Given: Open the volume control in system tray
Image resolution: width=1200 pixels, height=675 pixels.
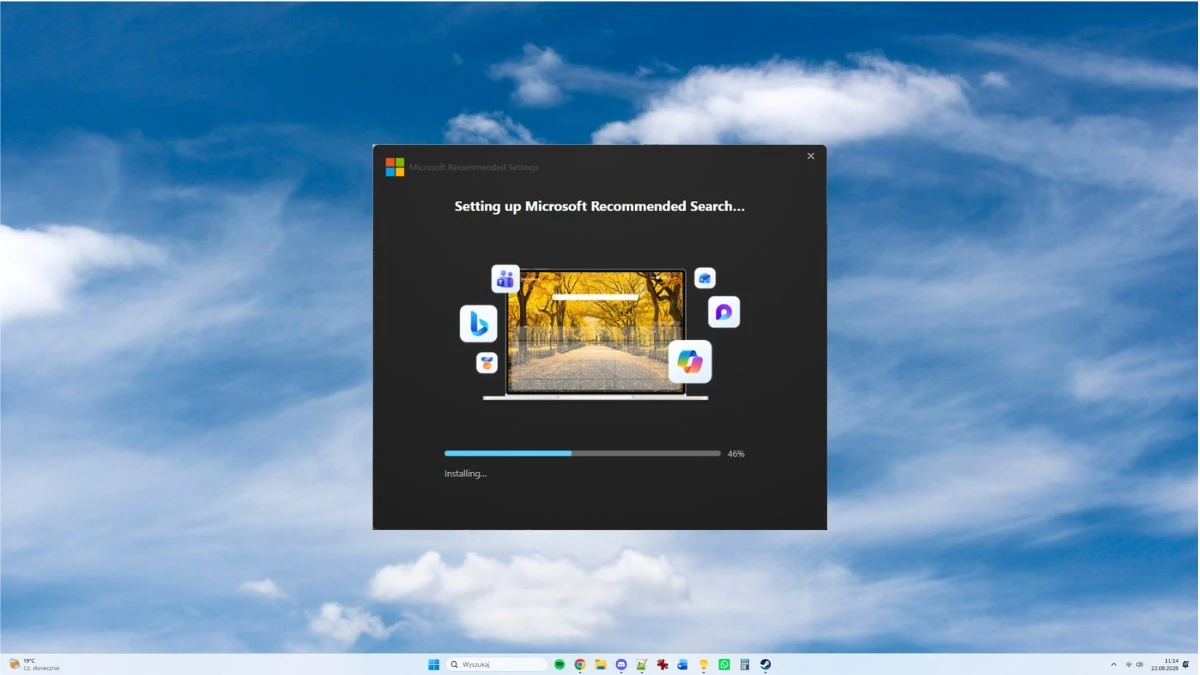Looking at the screenshot, I should [1140, 664].
